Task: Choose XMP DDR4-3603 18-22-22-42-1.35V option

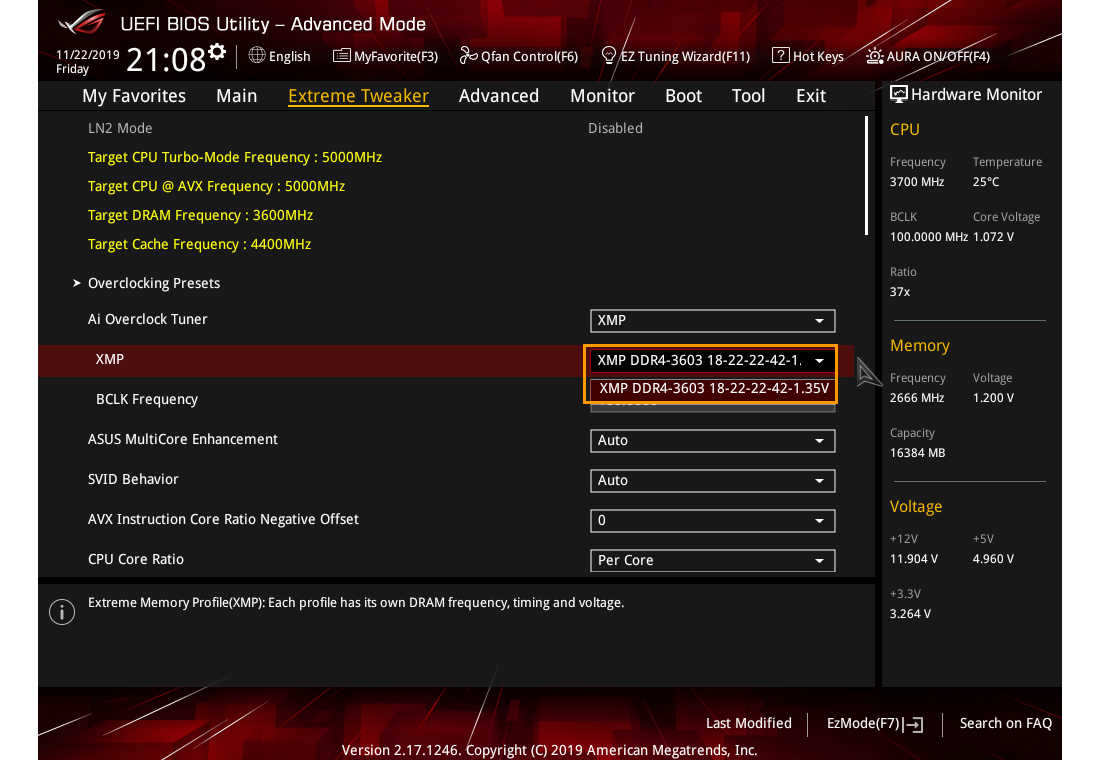Action: (x=713, y=389)
